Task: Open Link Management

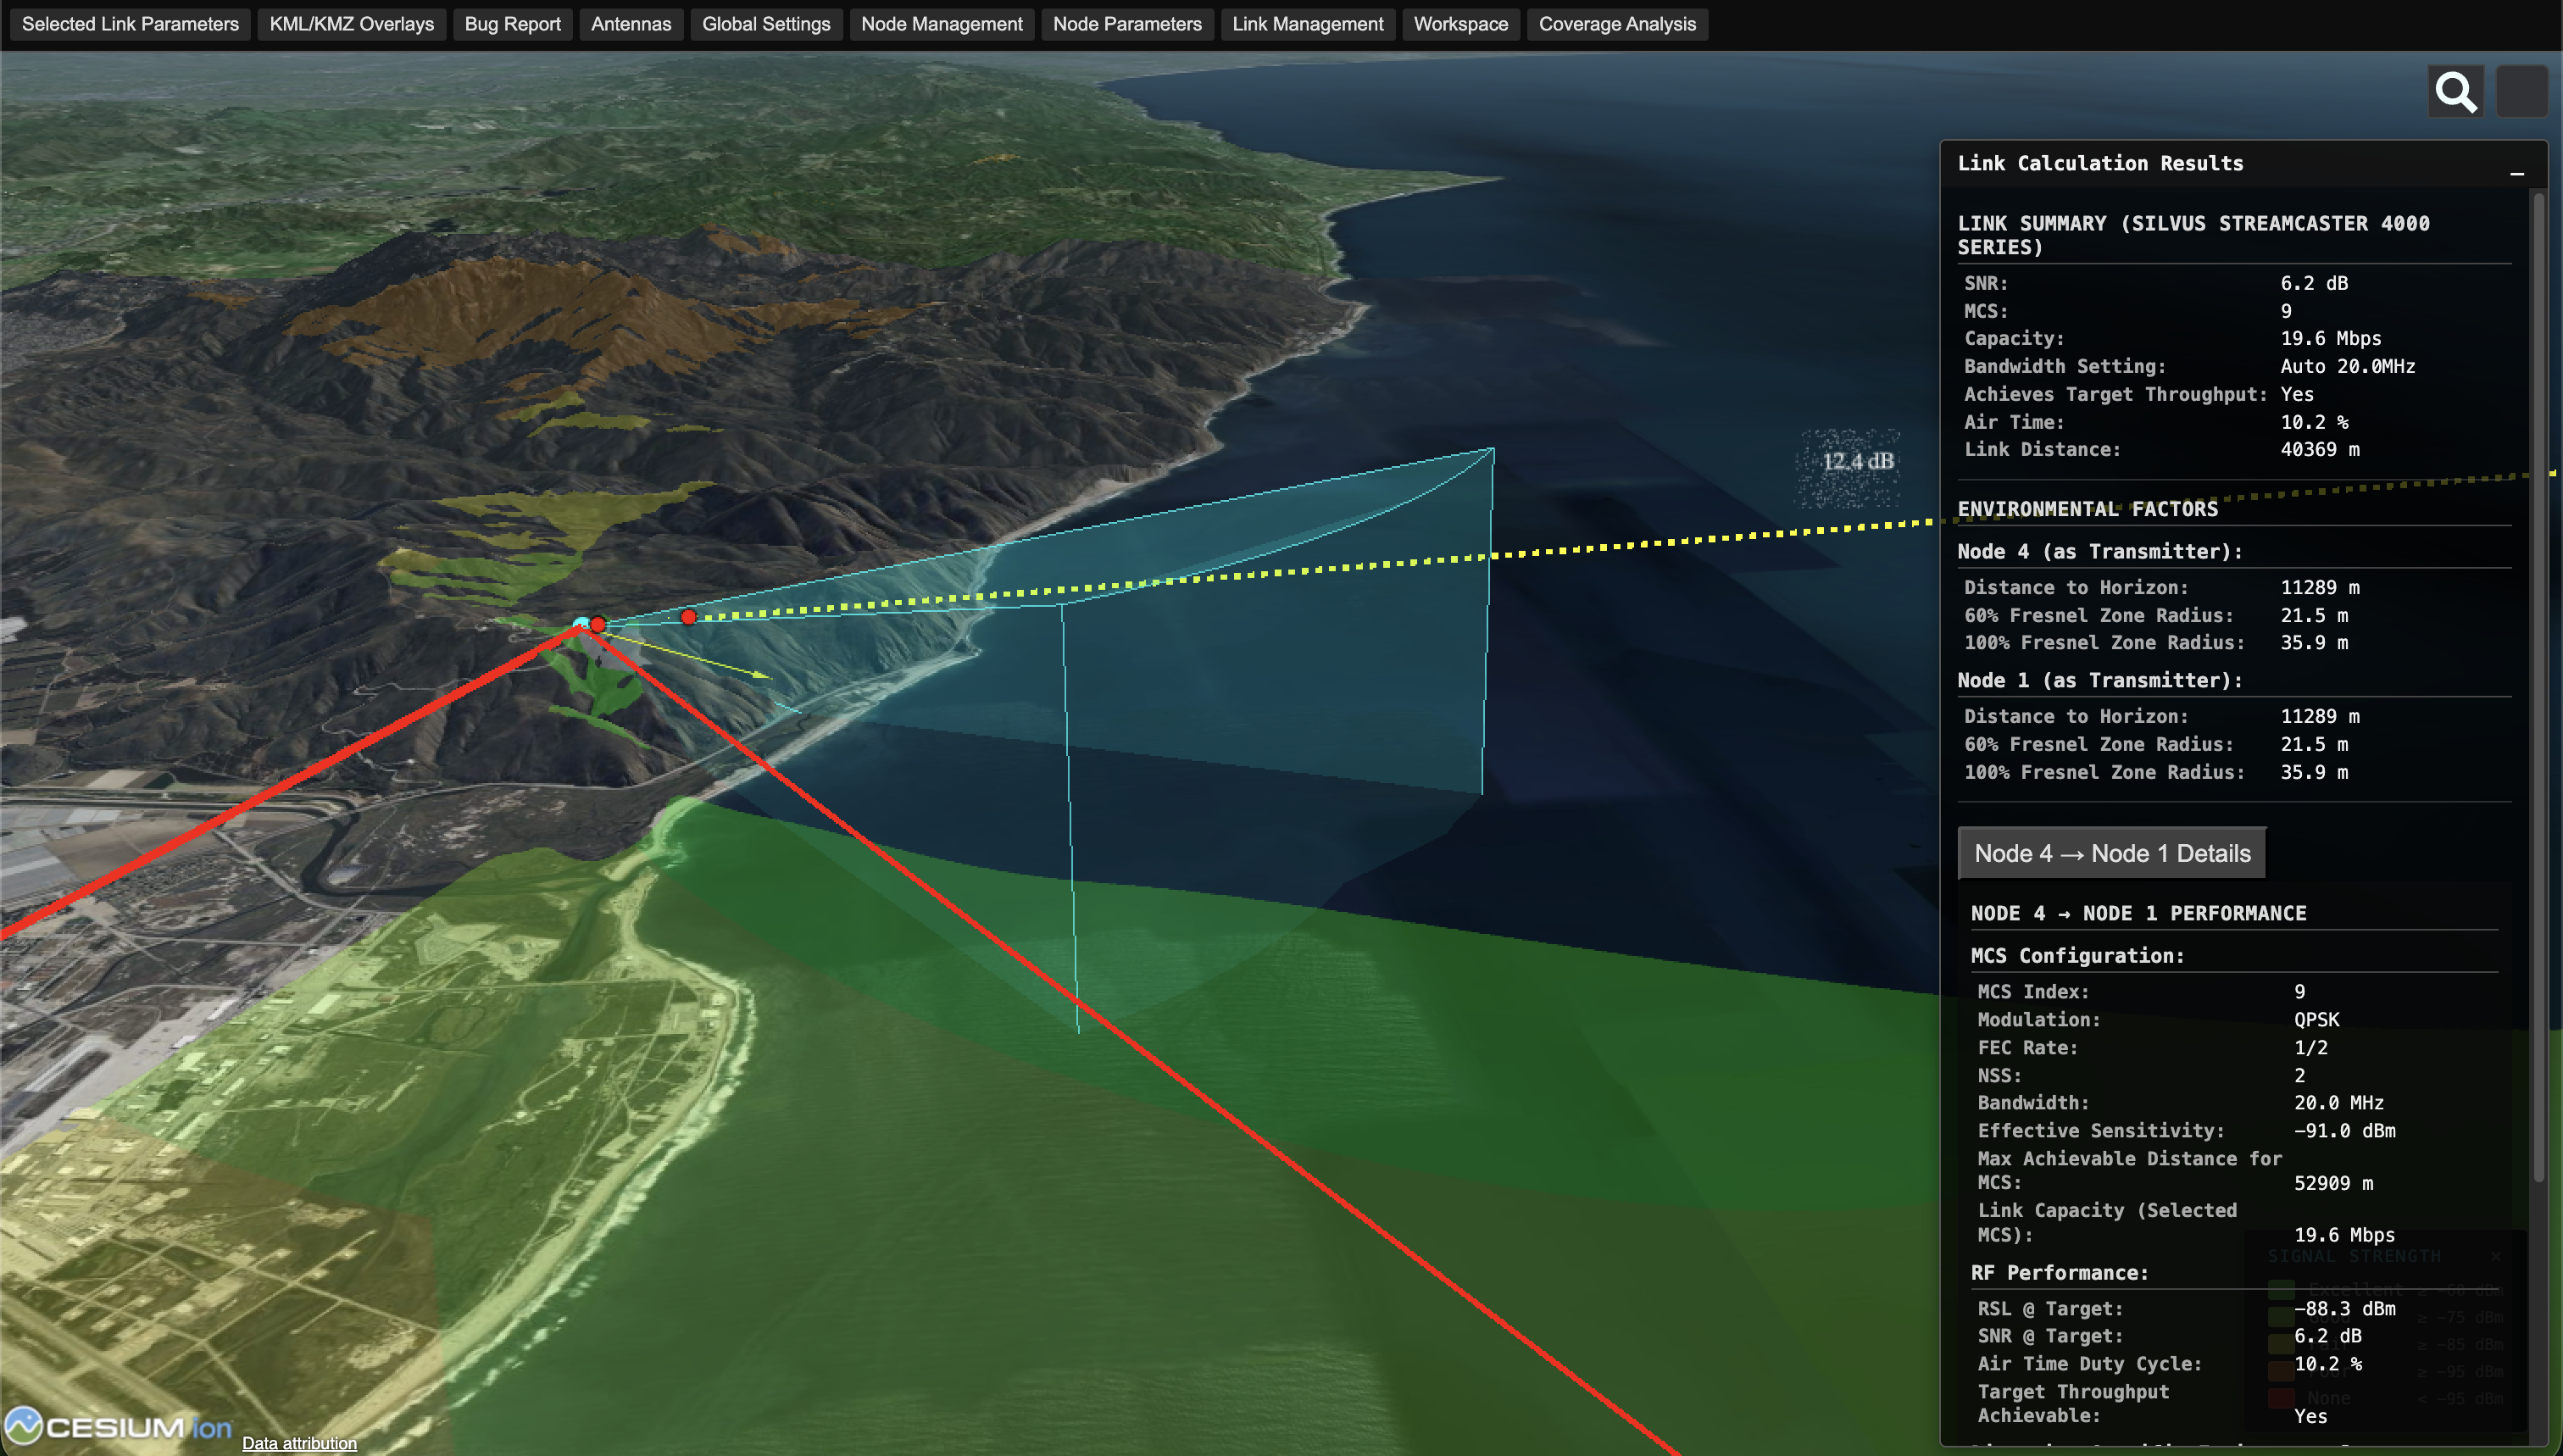Action: (1307, 23)
